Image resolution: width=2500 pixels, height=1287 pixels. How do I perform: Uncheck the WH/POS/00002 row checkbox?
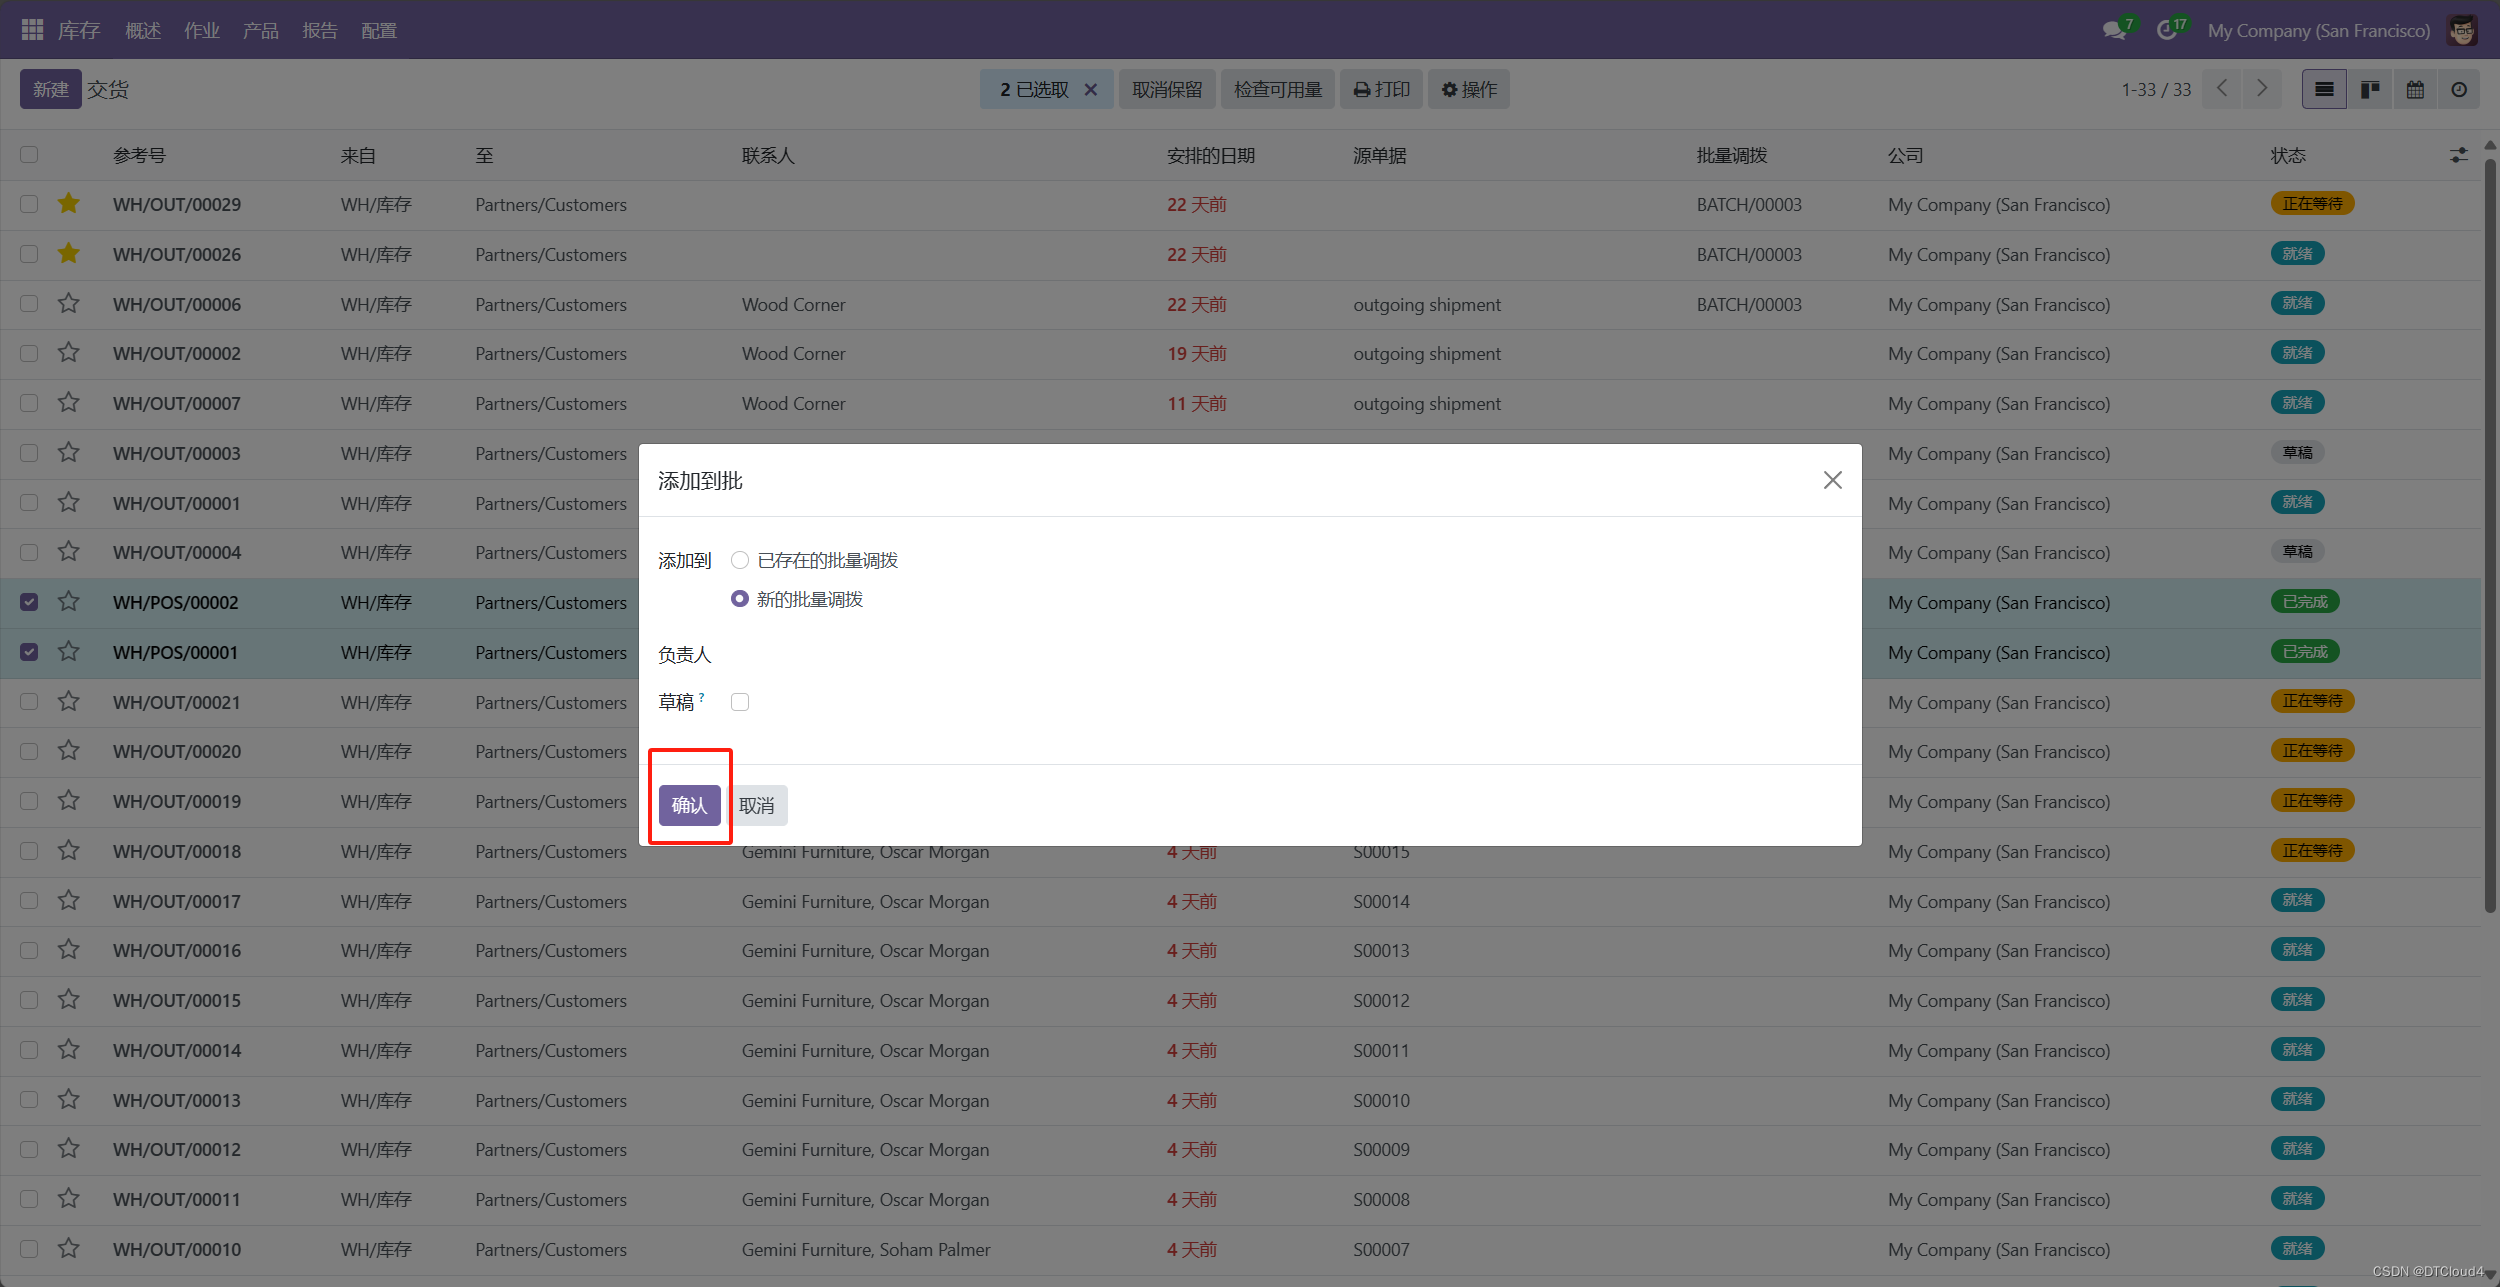(x=29, y=602)
